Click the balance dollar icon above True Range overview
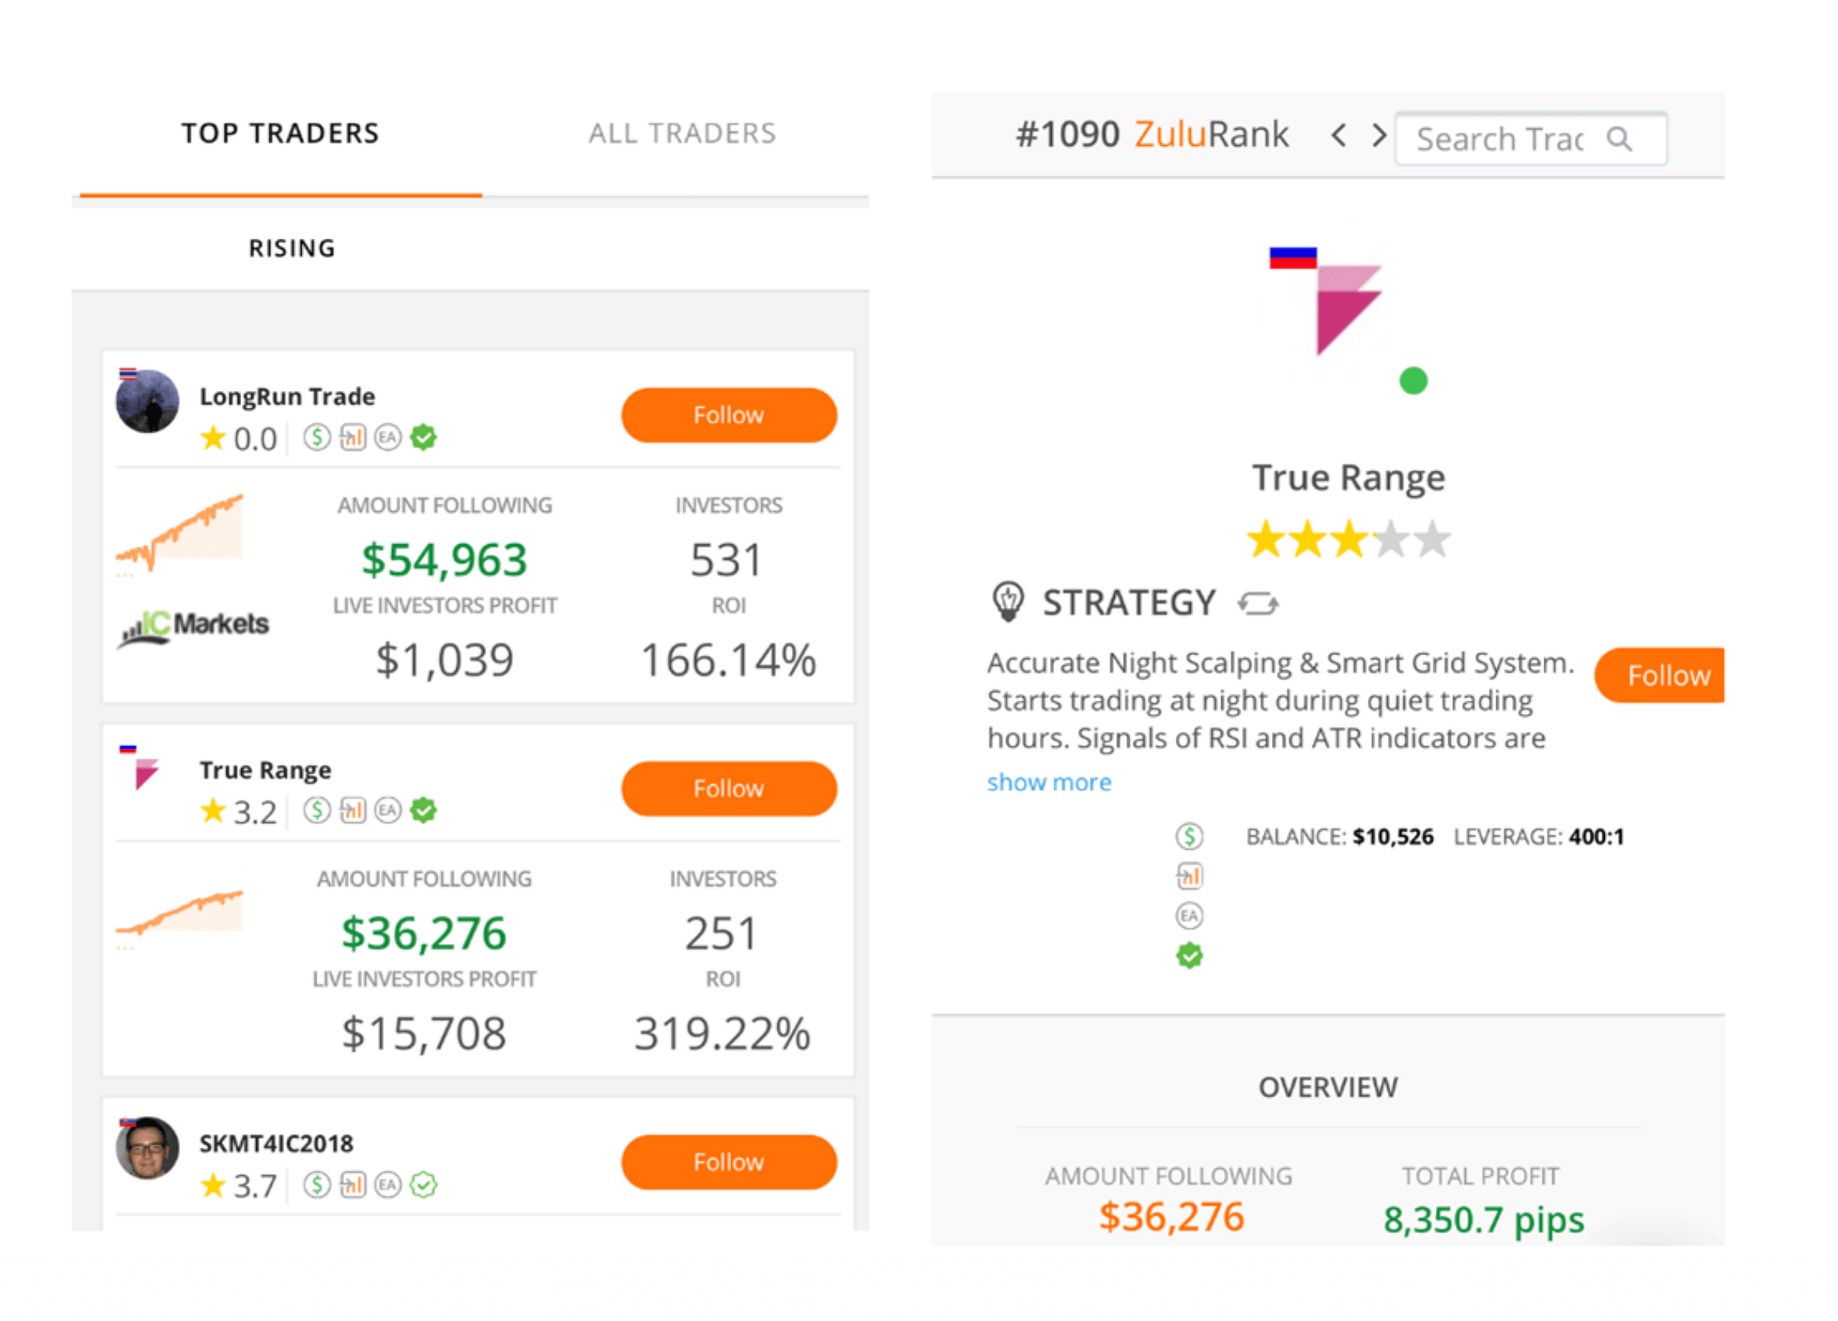Viewport: 1838px width, 1321px height. 1189,836
